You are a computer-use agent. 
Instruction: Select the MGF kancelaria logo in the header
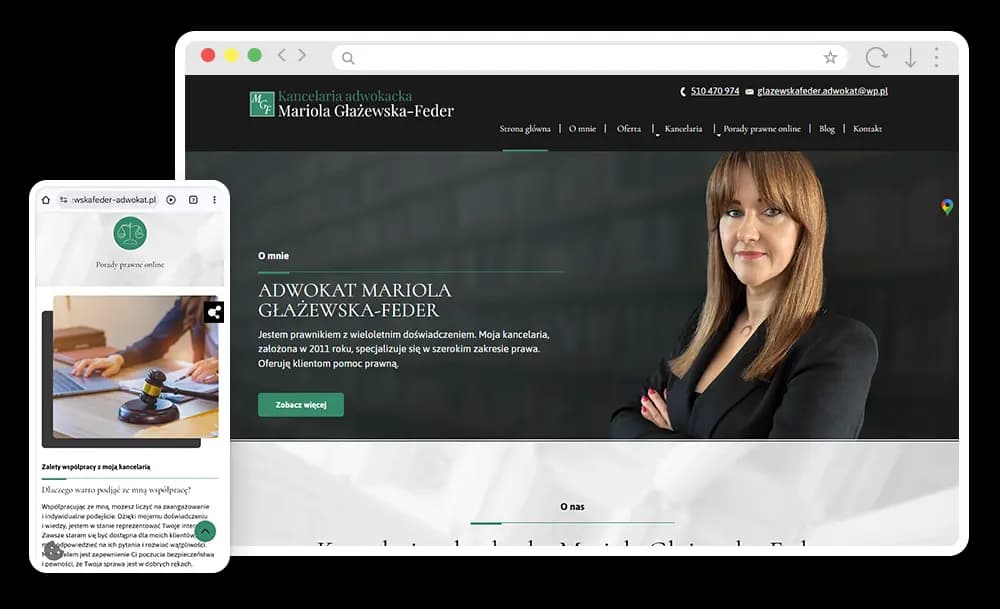click(x=262, y=104)
